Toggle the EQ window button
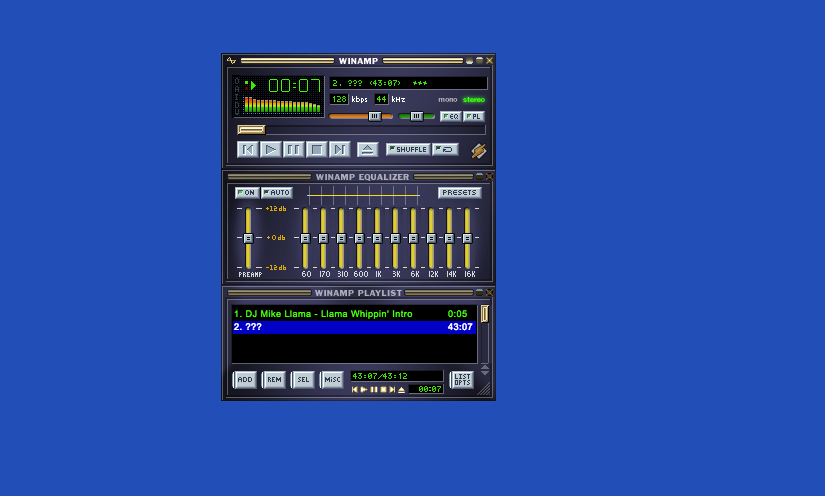The height and width of the screenshot is (496, 825). pos(451,116)
